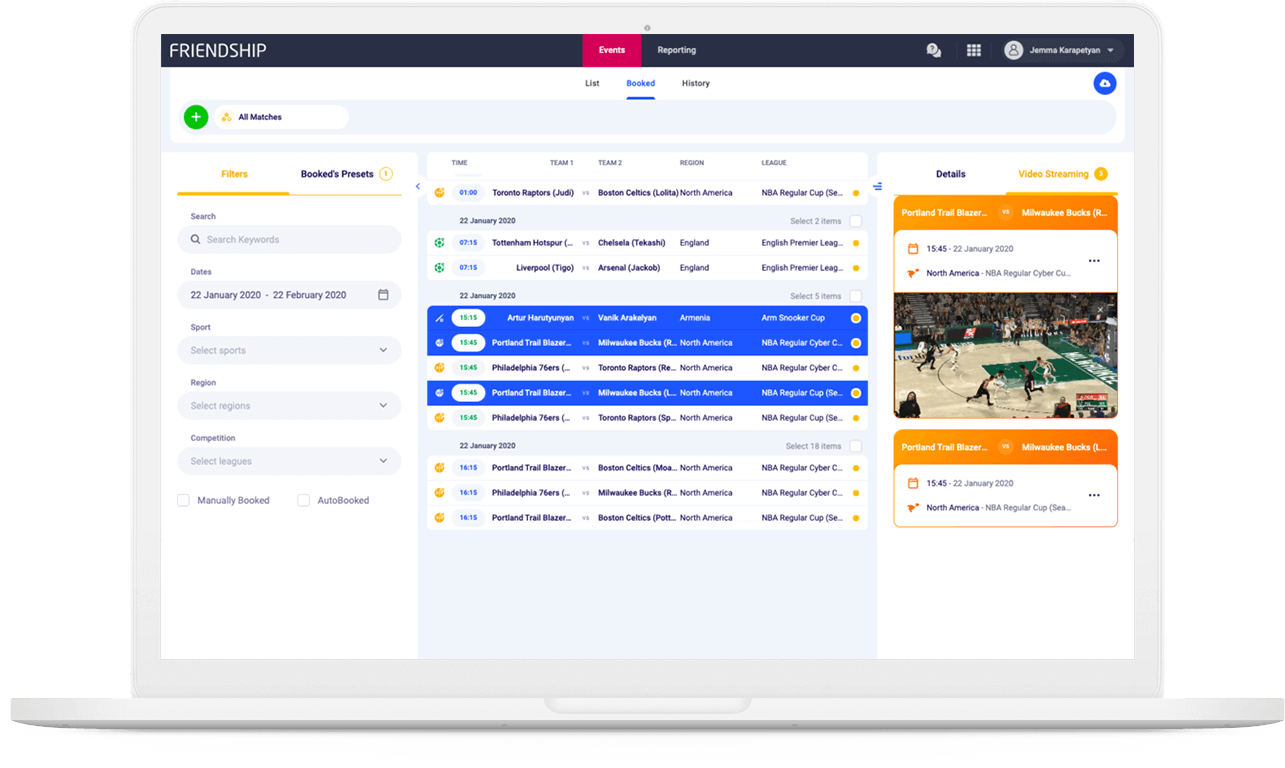Switch to the History tab

[x=695, y=84]
